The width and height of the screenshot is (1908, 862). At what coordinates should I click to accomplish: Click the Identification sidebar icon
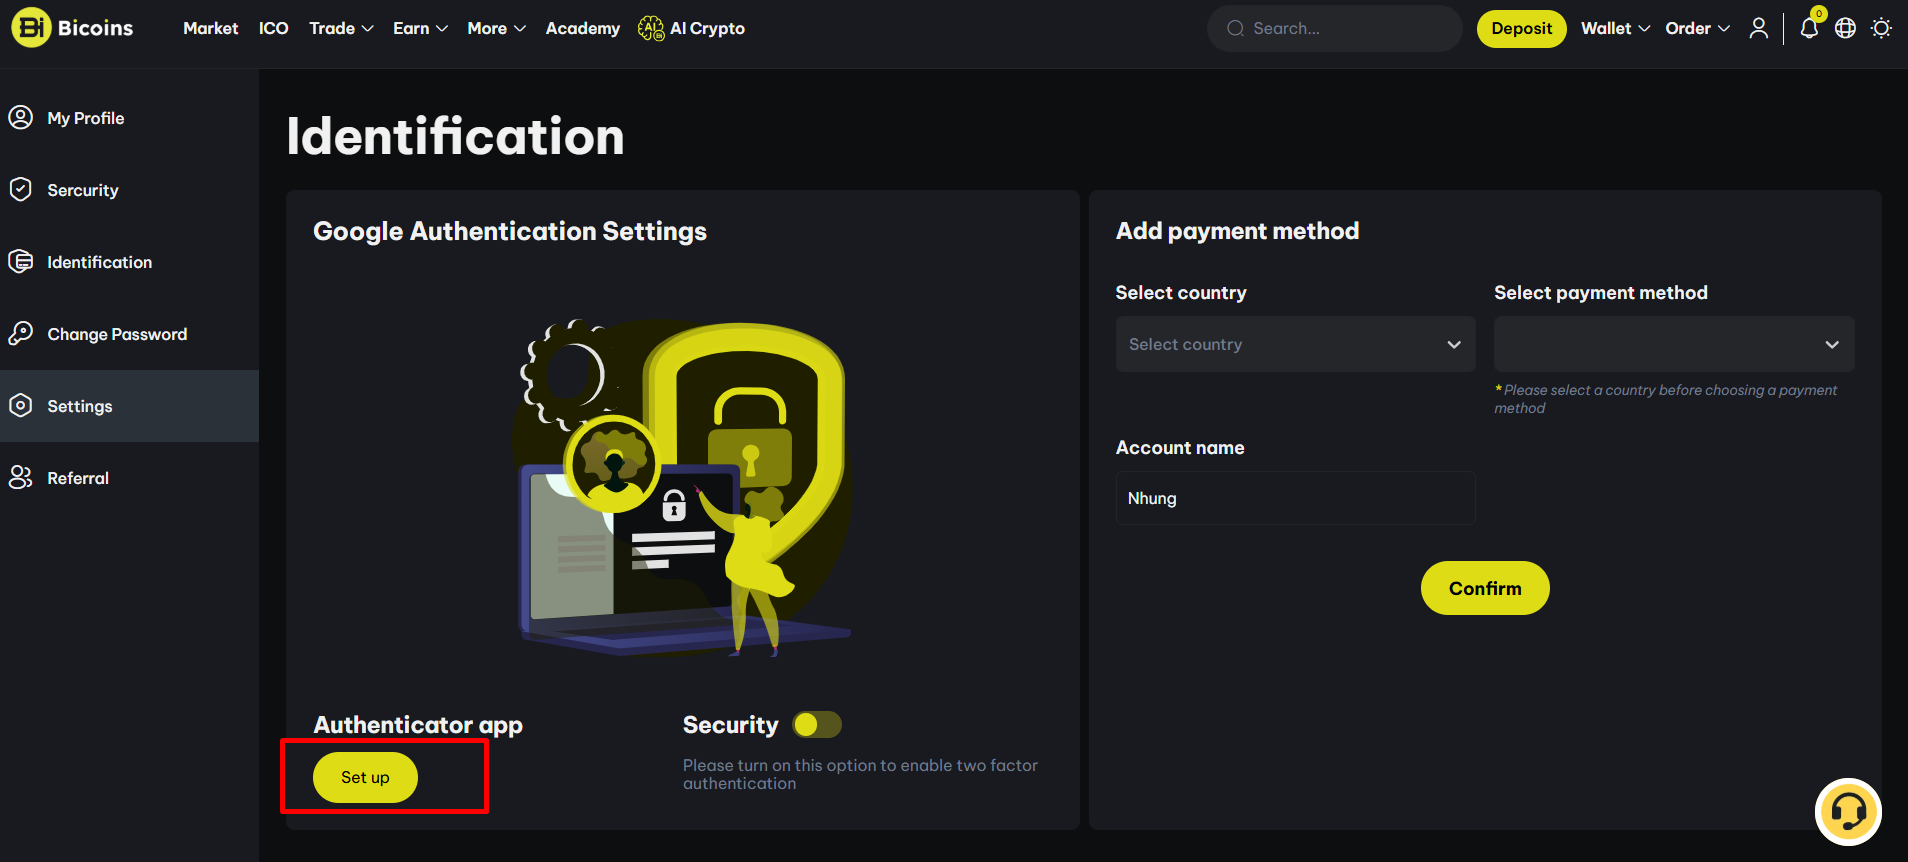[x=21, y=262]
